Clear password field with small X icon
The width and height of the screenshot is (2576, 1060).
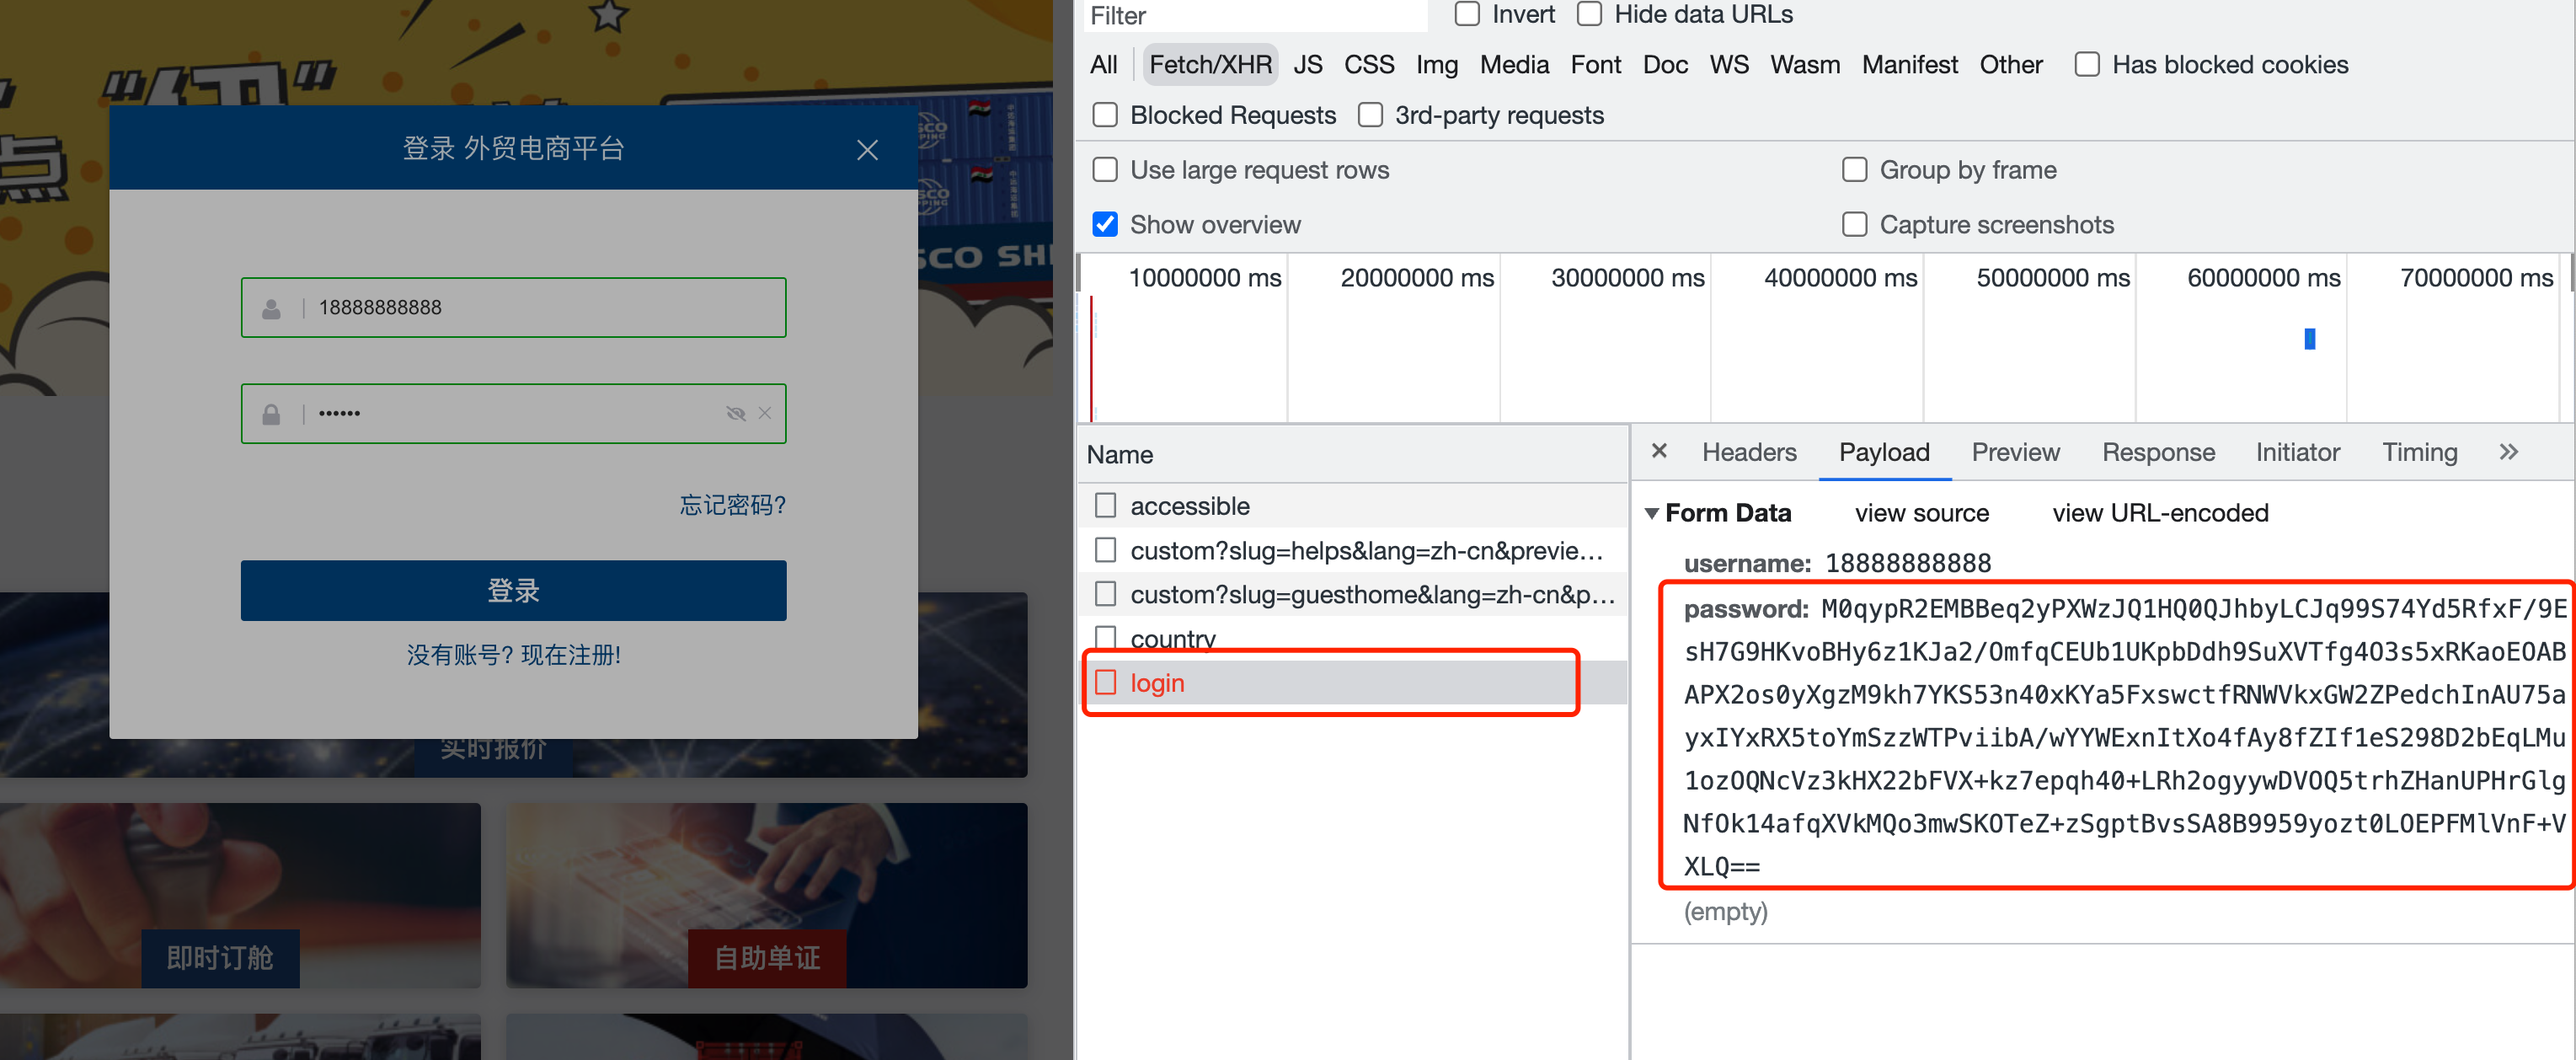(x=765, y=413)
